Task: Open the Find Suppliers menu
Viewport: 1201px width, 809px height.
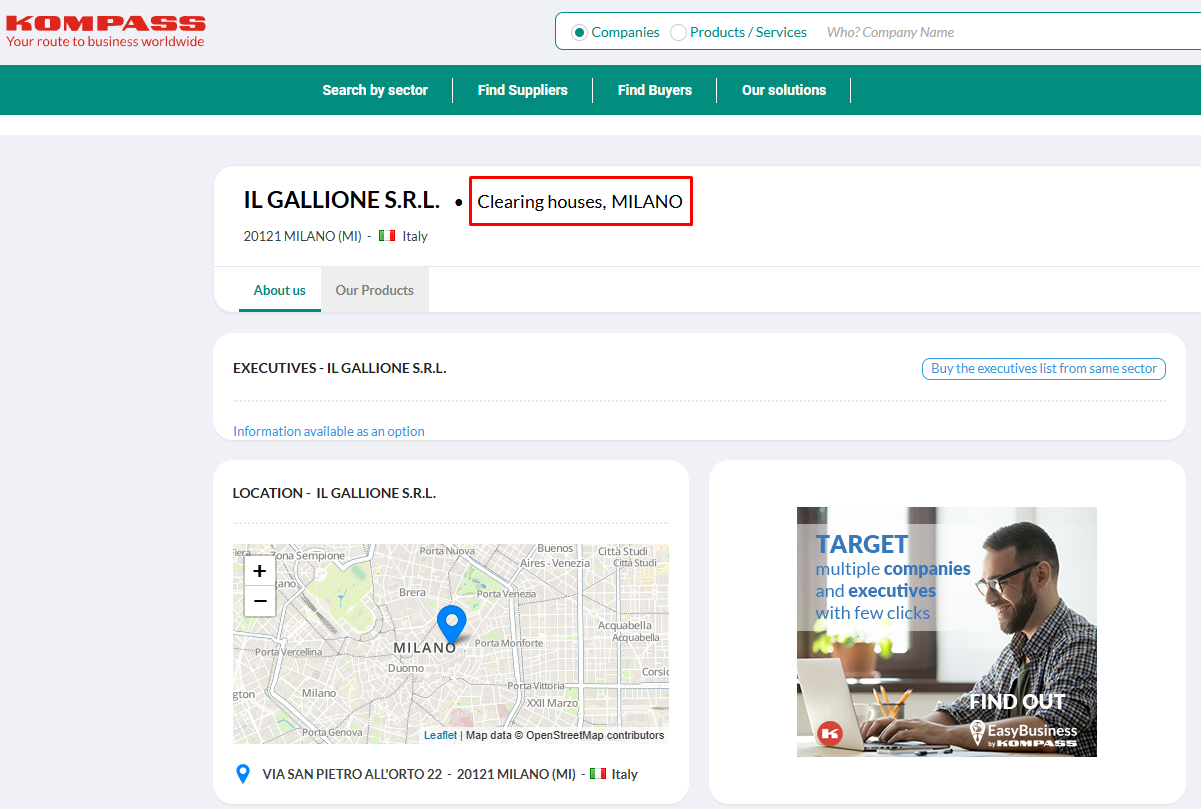Action: (522, 90)
